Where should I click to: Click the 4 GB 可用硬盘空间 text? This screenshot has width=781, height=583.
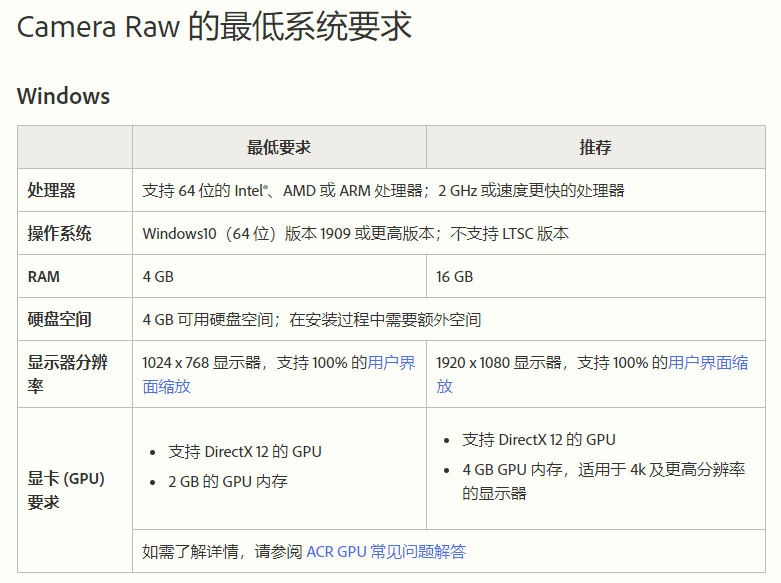click(x=312, y=319)
